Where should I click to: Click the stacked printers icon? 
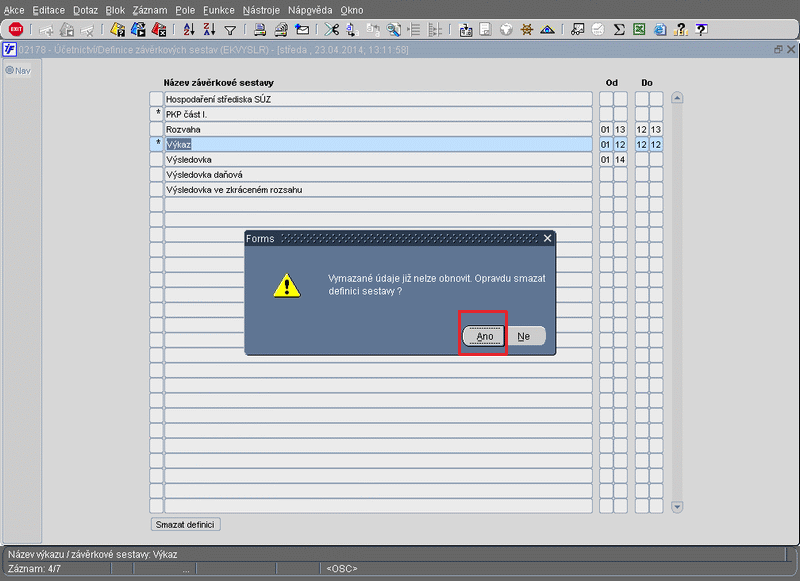[x=281, y=30]
